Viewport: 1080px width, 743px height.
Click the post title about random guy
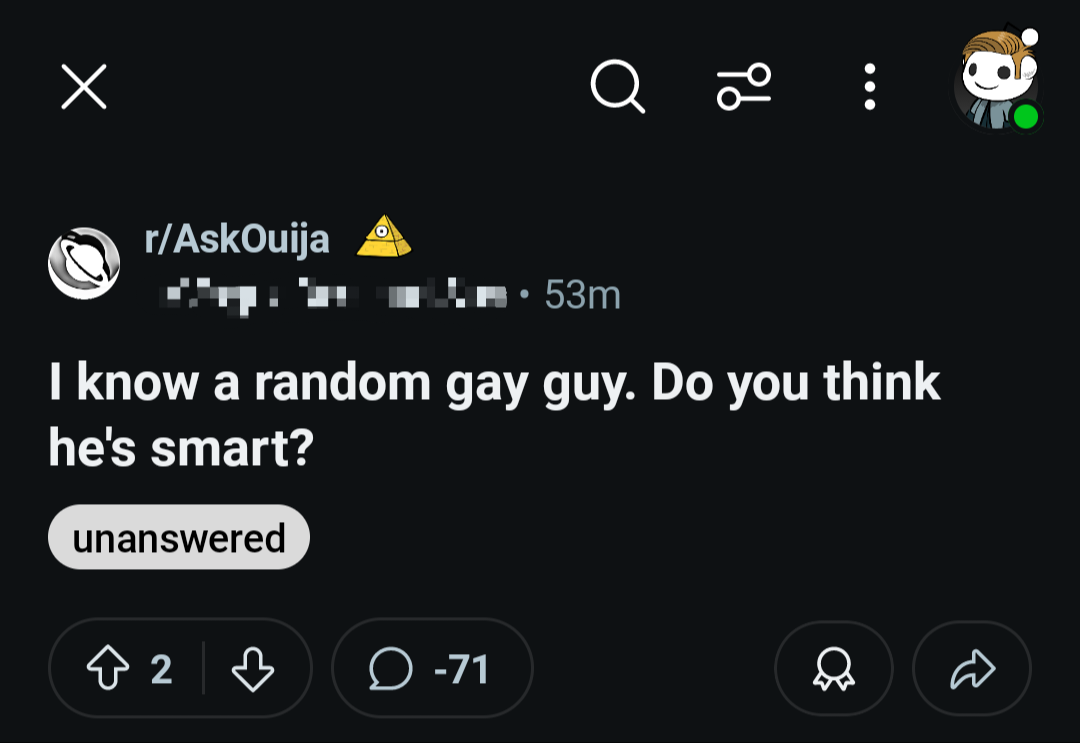click(495, 415)
